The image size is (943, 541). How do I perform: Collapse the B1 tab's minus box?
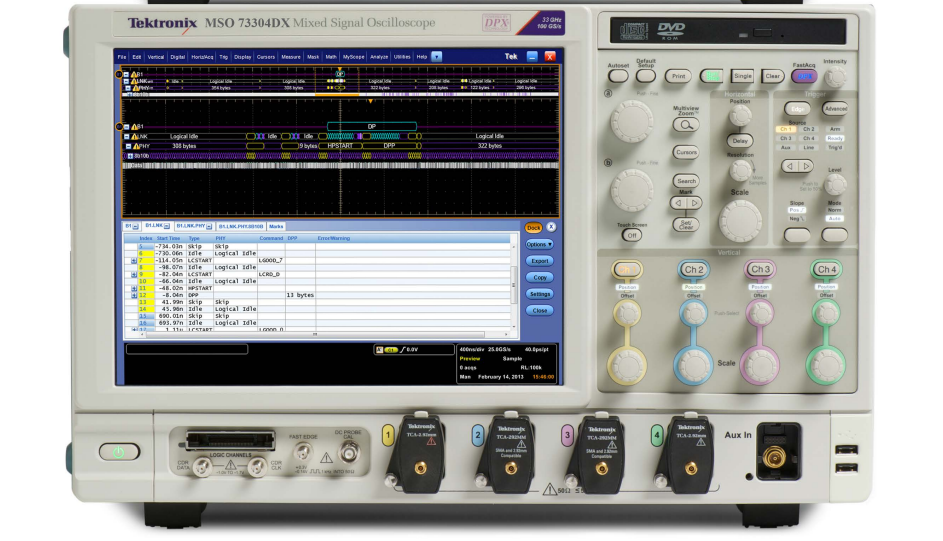pyautogui.click(x=135, y=227)
